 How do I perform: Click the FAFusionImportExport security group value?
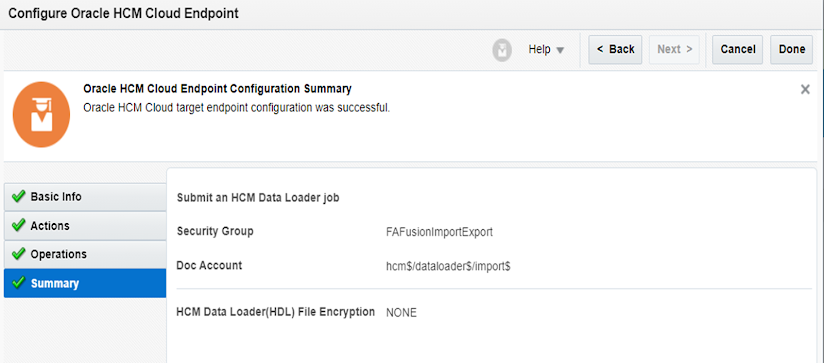coord(439,232)
